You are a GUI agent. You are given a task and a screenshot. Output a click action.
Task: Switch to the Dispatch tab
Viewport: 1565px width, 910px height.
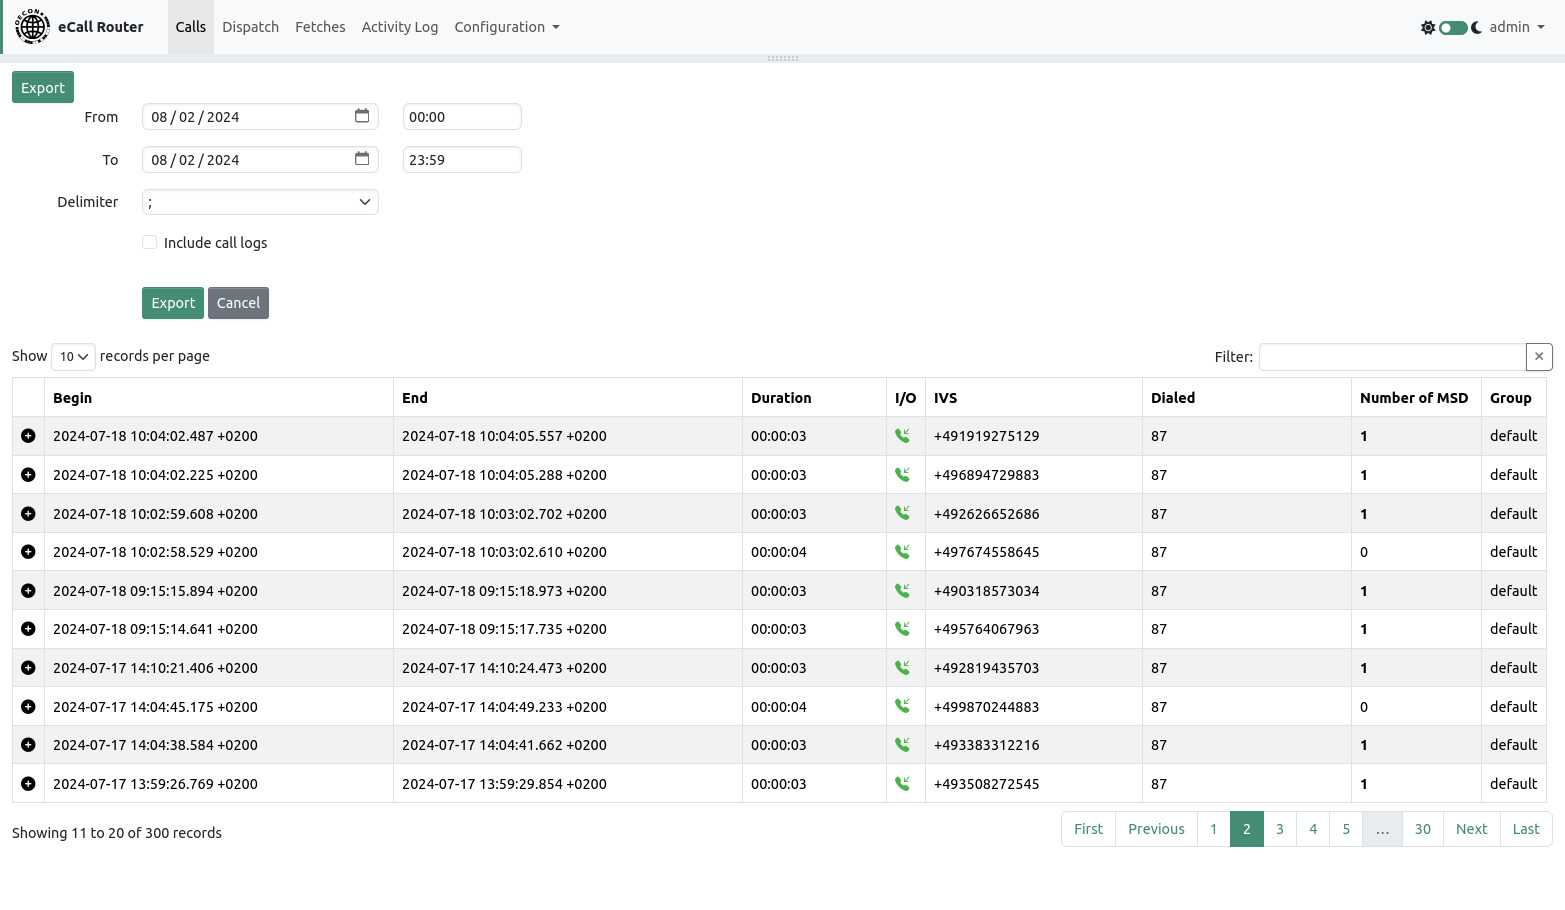[250, 27]
